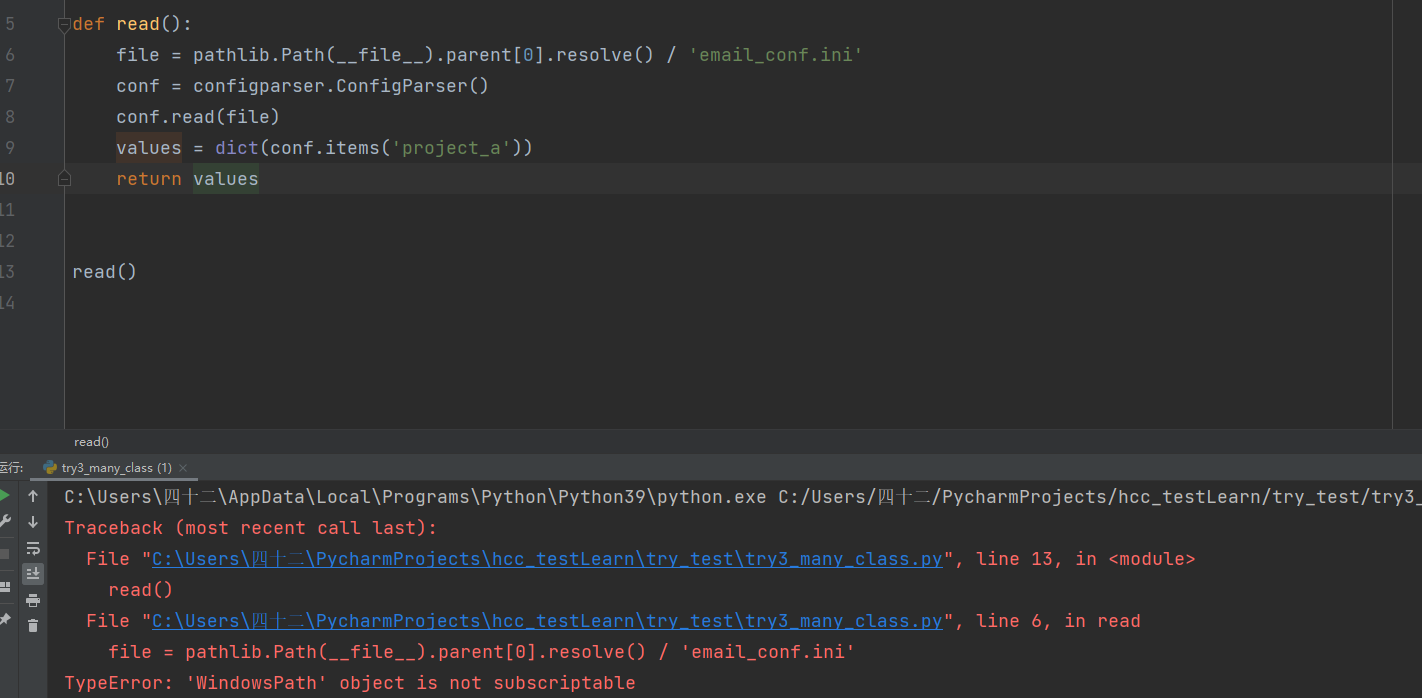Click the Python icon on run tab
The image size is (1422, 698).
50,468
